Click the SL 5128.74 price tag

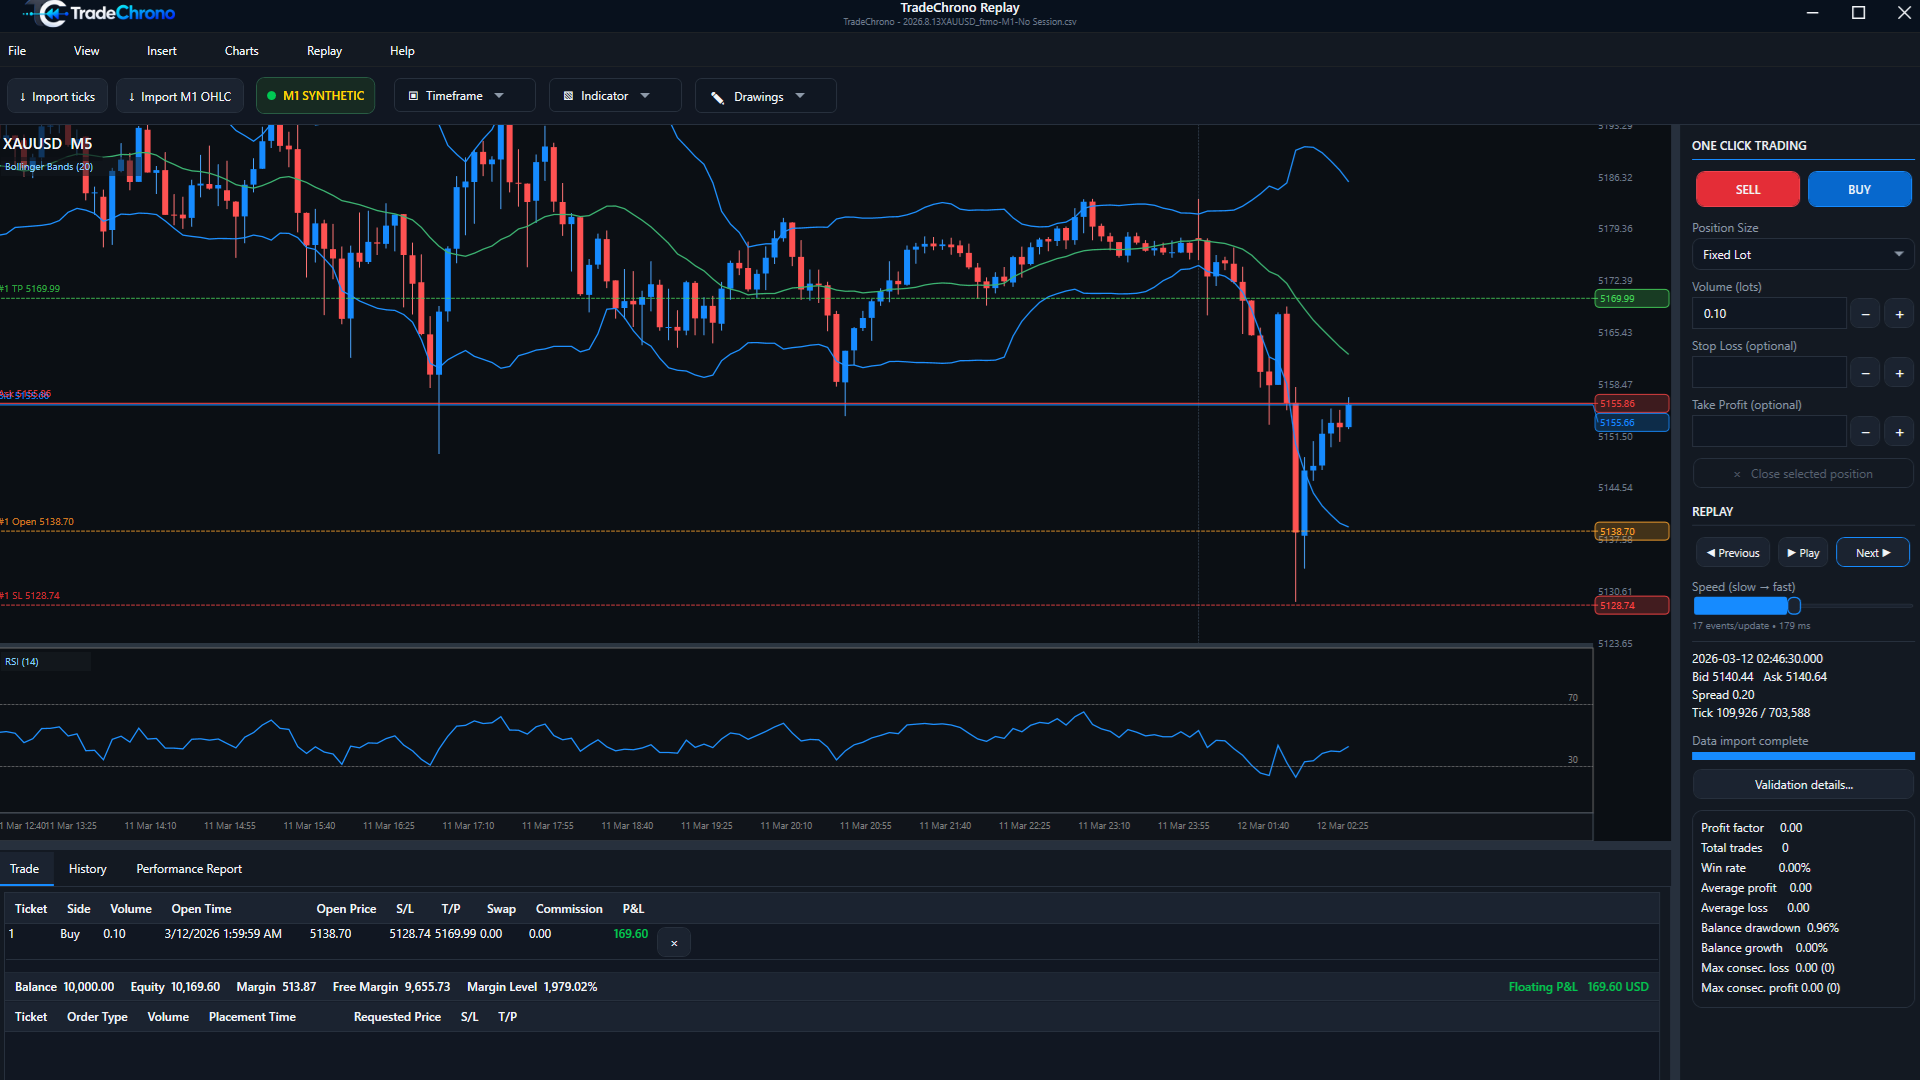1631,605
